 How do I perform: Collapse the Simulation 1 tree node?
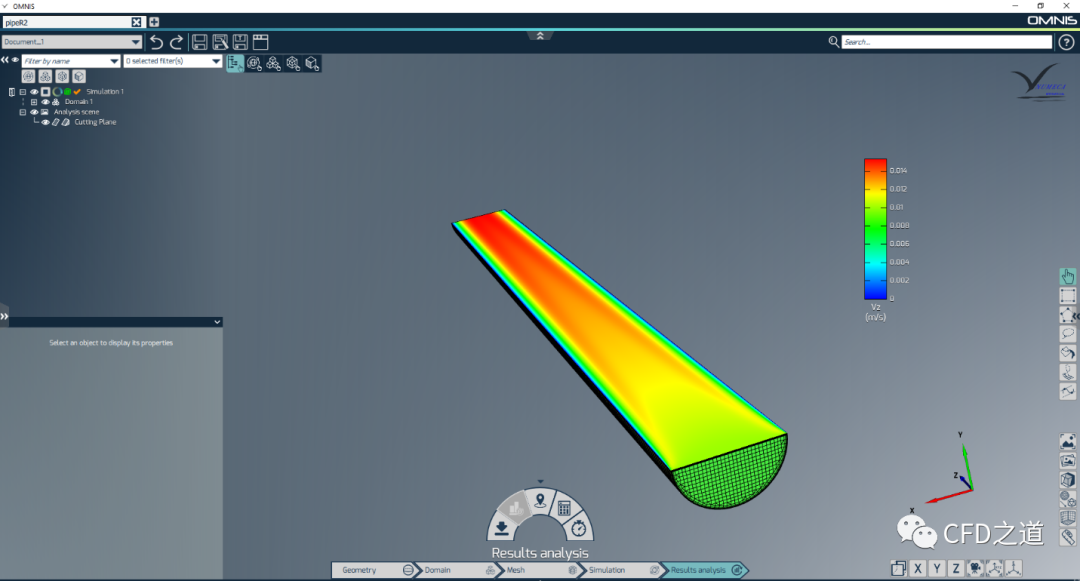point(23,92)
